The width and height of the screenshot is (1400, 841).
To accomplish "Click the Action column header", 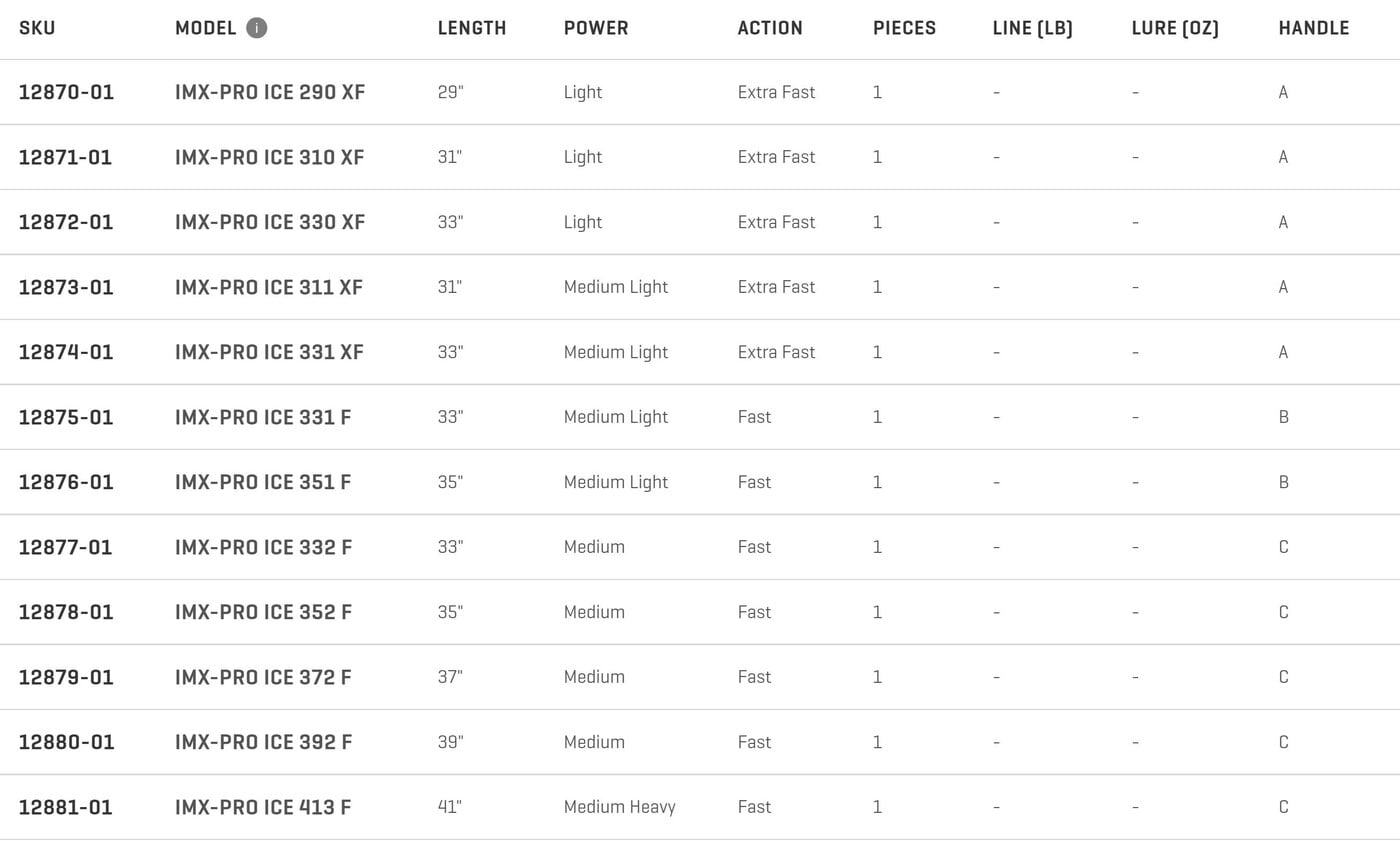I will [x=770, y=28].
